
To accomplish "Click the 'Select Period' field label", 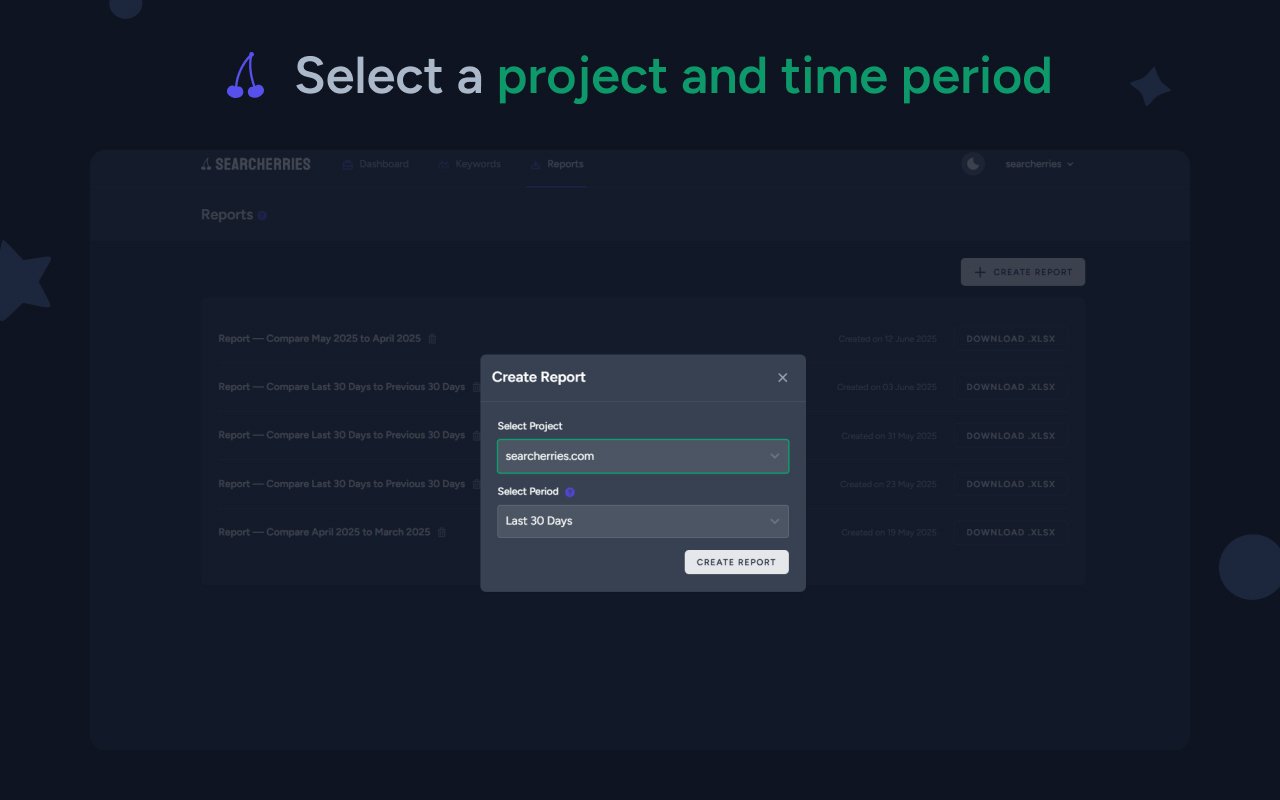I will [x=528, y=492].
